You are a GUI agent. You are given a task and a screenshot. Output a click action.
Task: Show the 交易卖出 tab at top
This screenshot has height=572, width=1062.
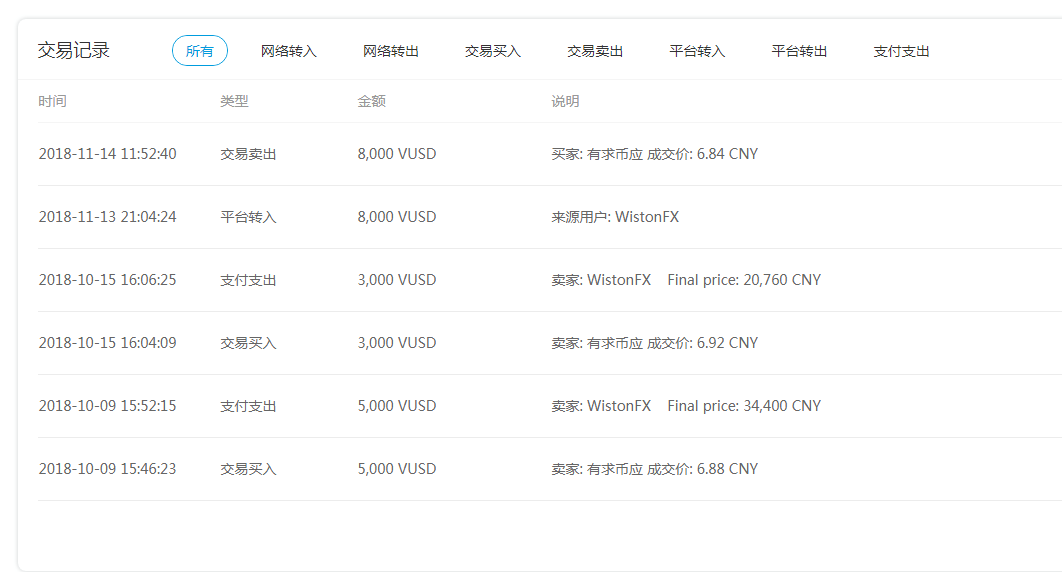coord(595,51)
